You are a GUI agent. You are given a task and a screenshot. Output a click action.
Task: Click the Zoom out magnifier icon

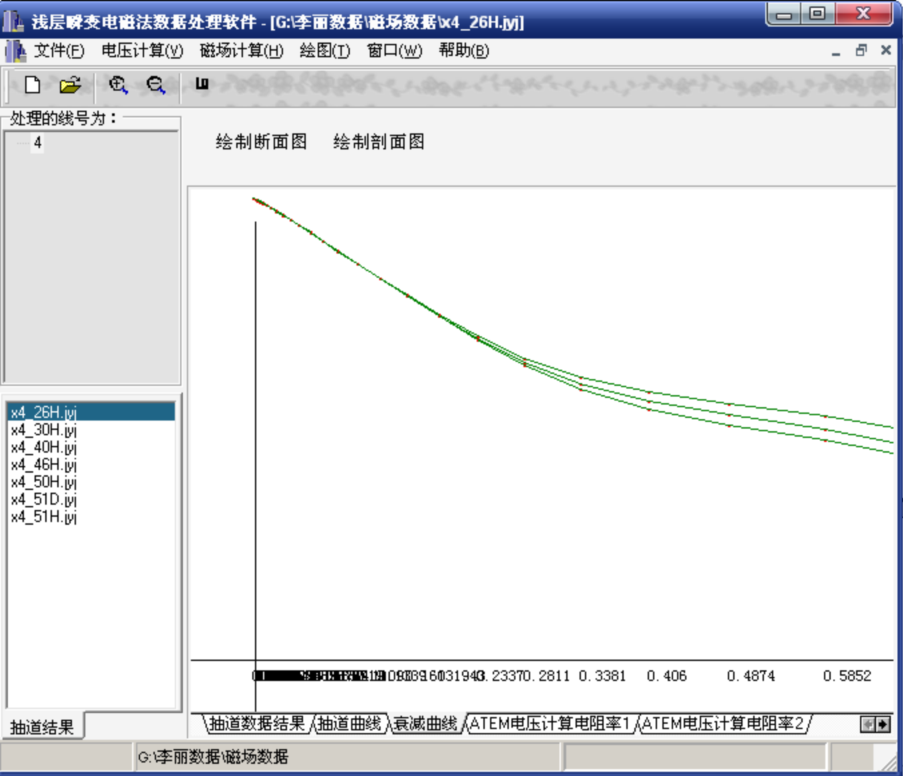pos(156,85)
